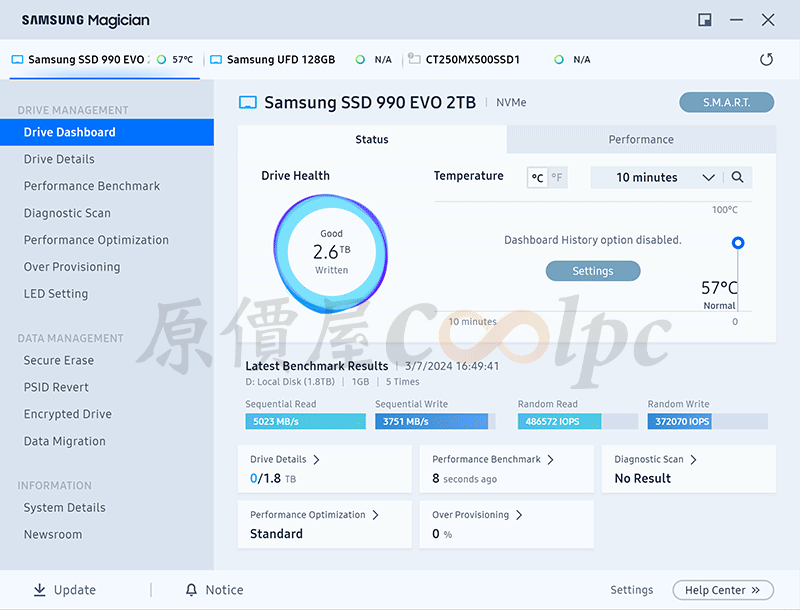Click the Samsung SSD 990 EVO drive icon
Image resolution: width=800 pixels, height=610 pixels.
[17, 60]
